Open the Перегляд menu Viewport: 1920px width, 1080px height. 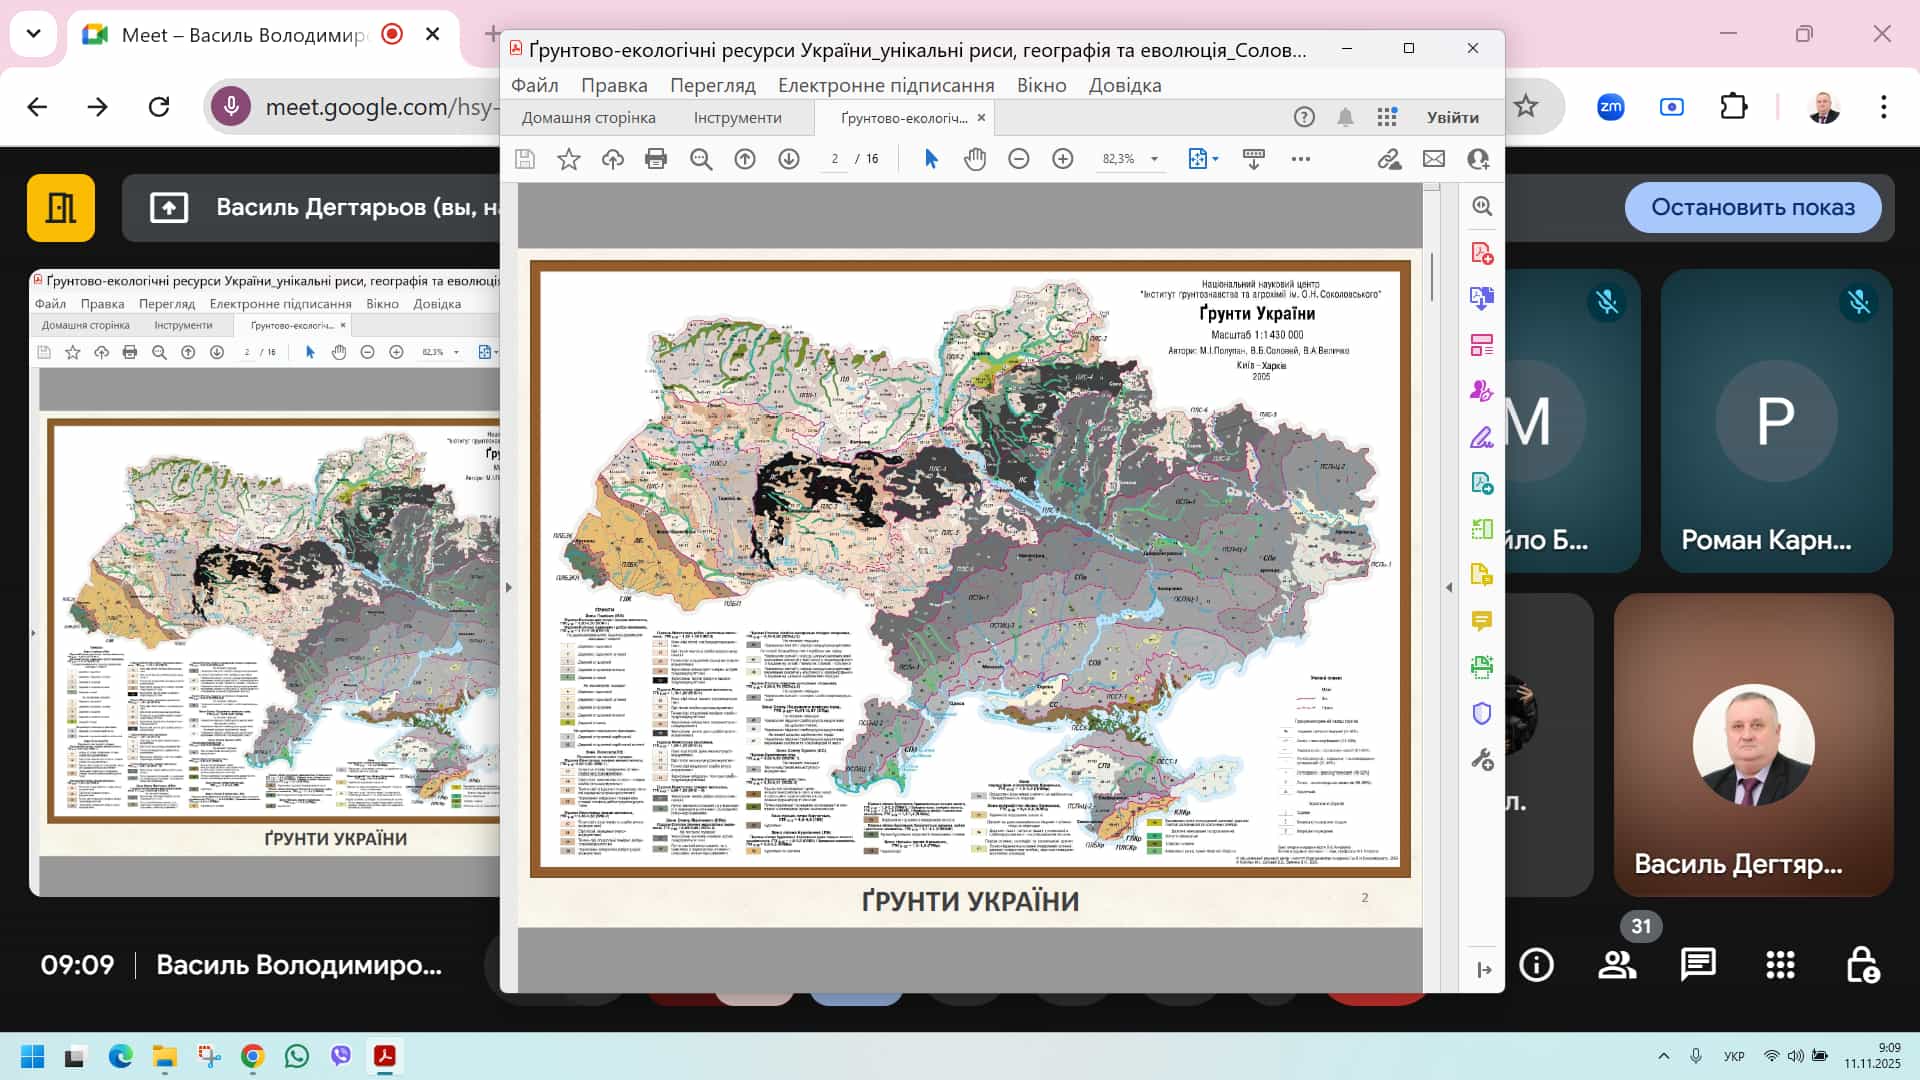[x=712, y=85]
